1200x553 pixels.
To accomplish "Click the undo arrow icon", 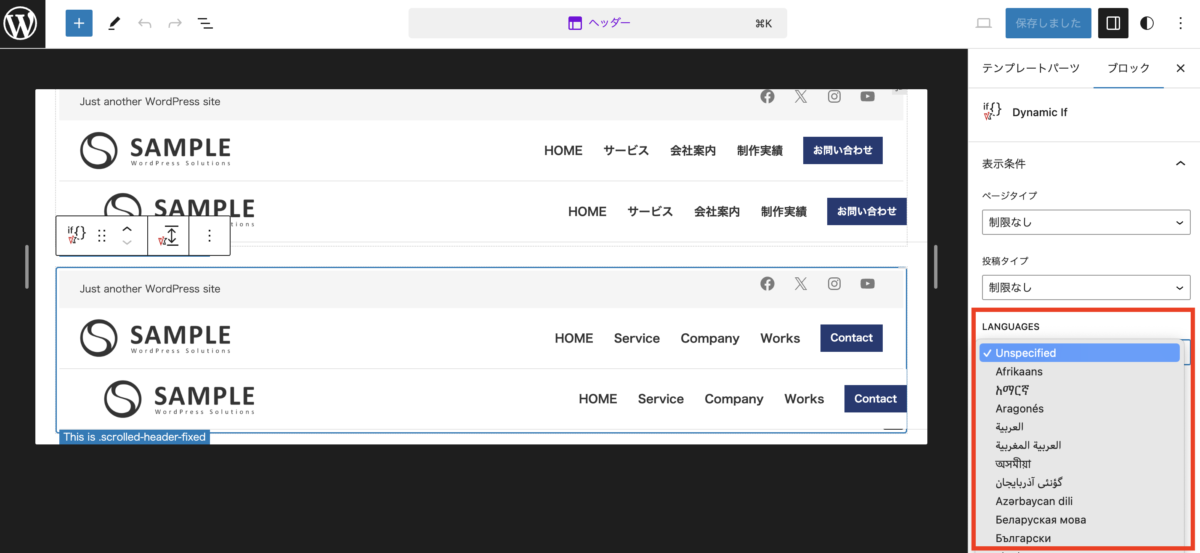I will (x=145, y=23).
